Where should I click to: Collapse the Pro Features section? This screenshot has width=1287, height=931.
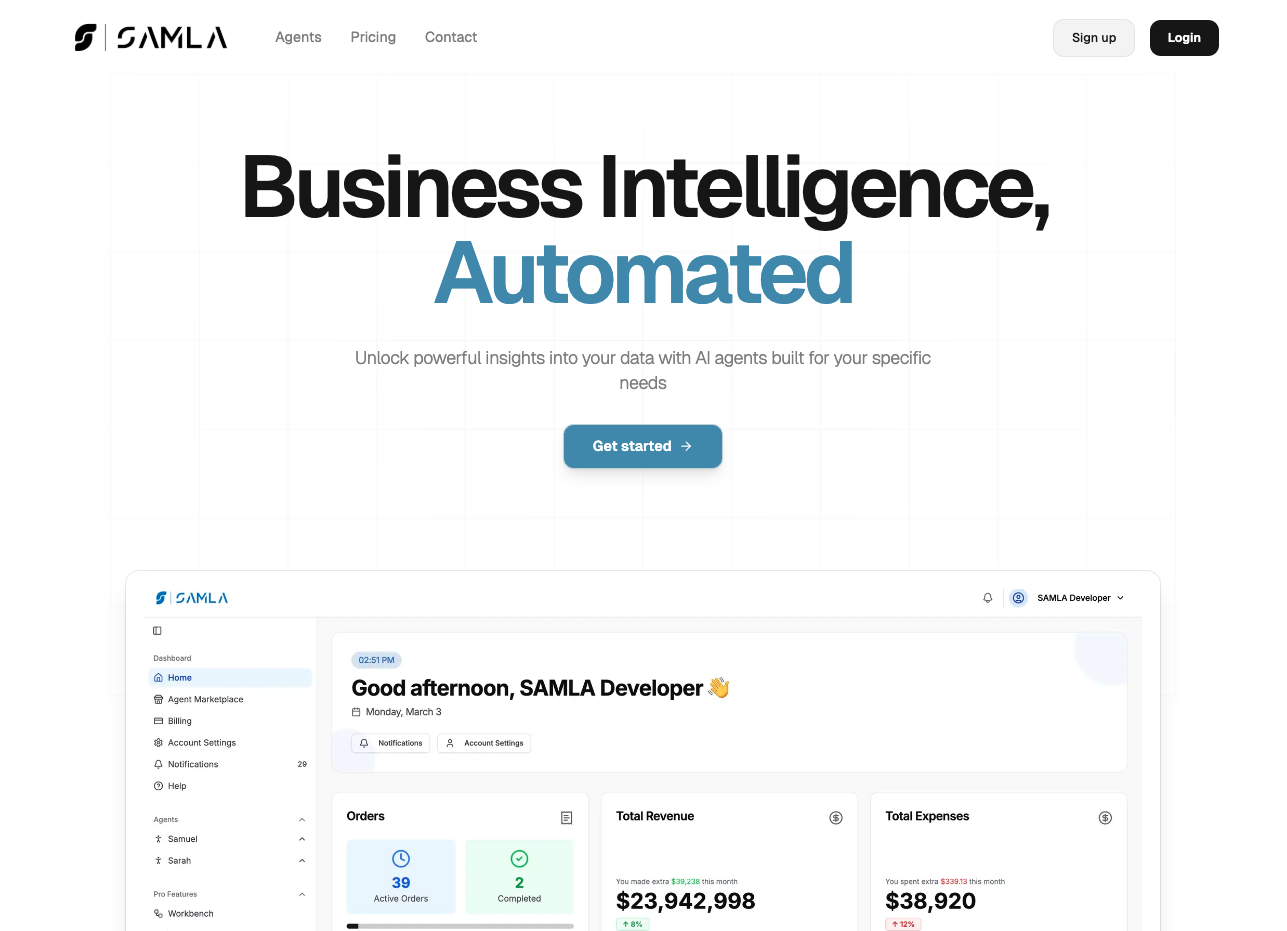click(x=302, y=895)
